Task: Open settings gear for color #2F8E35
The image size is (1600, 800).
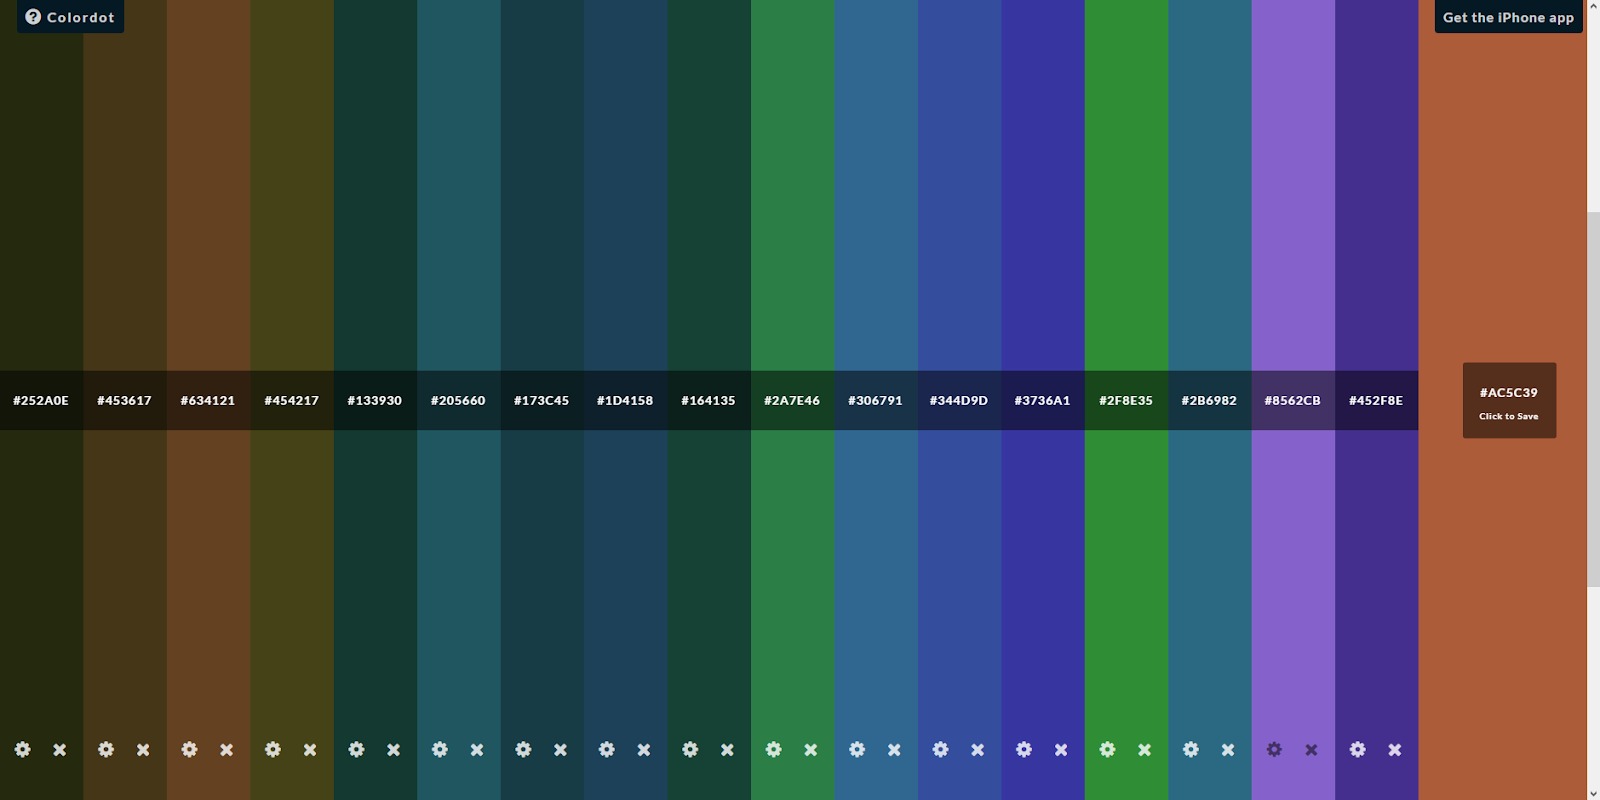Action: click(1108, 749)
